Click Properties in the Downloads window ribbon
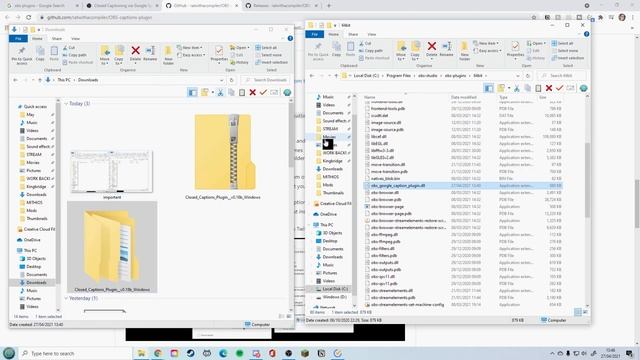640x360 pixels. (x=219, y=54)
